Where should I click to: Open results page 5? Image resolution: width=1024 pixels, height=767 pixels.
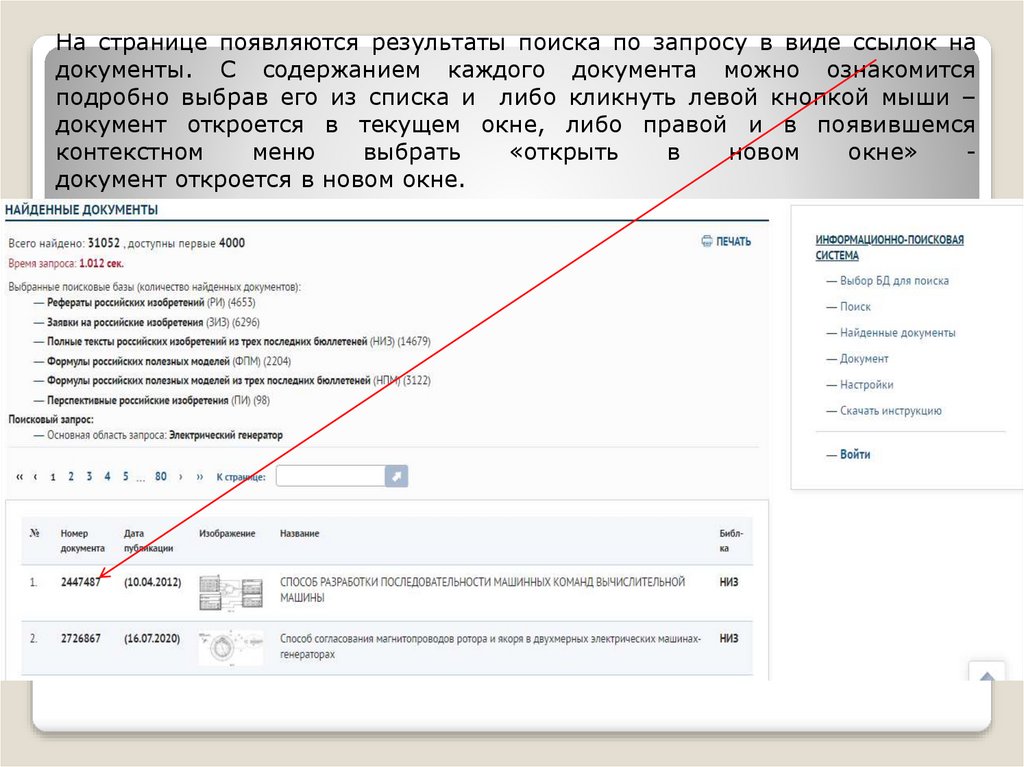click(125, 477)
